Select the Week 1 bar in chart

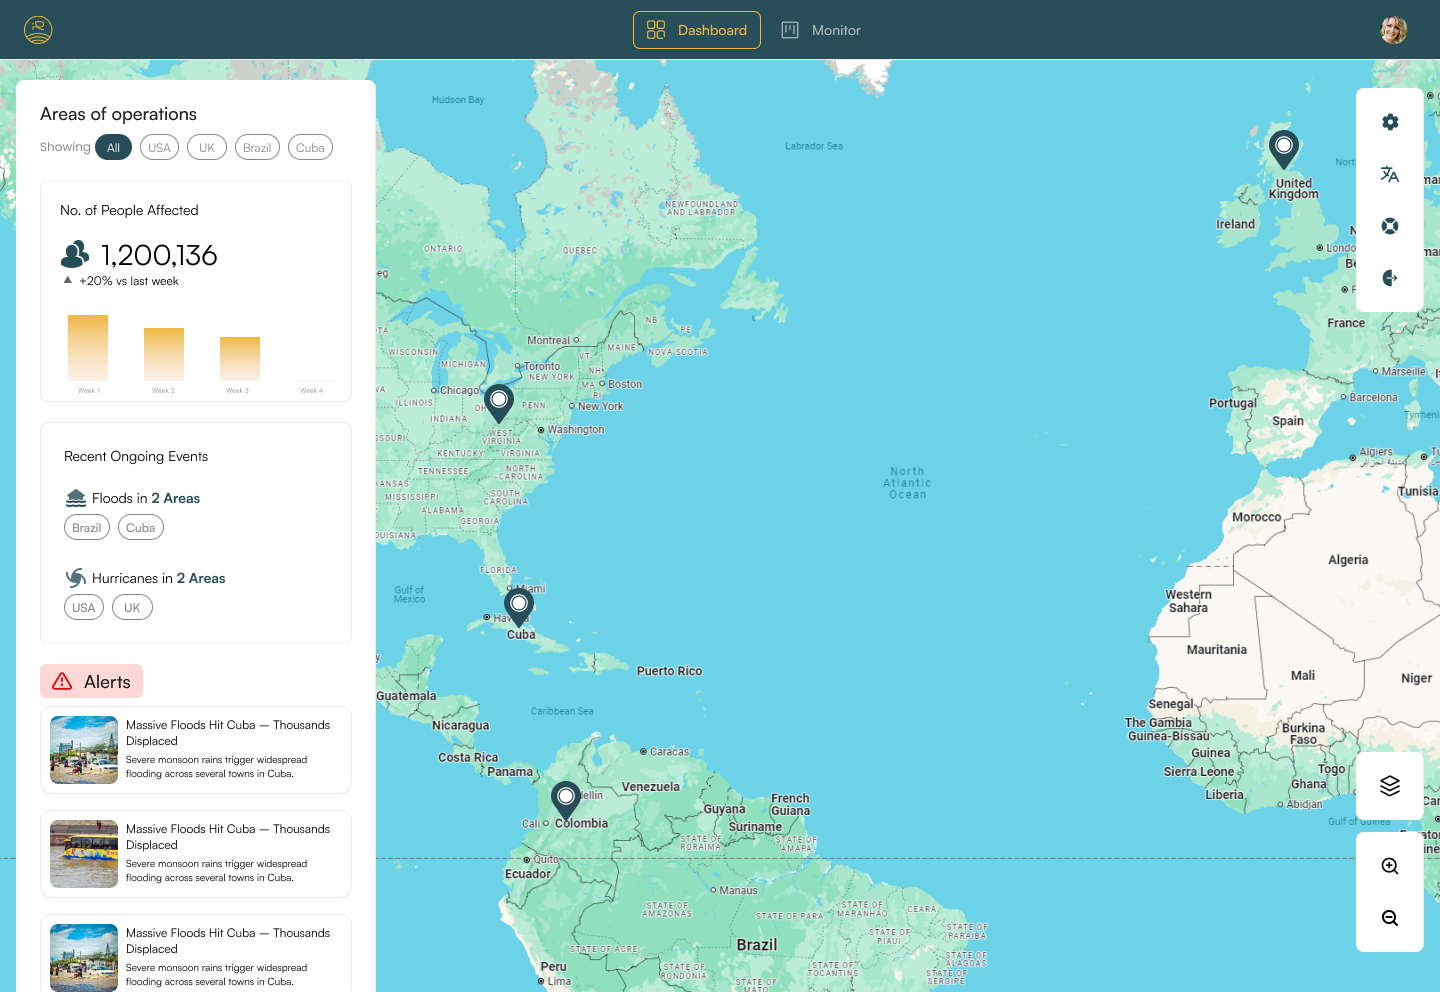coord(88,347)
